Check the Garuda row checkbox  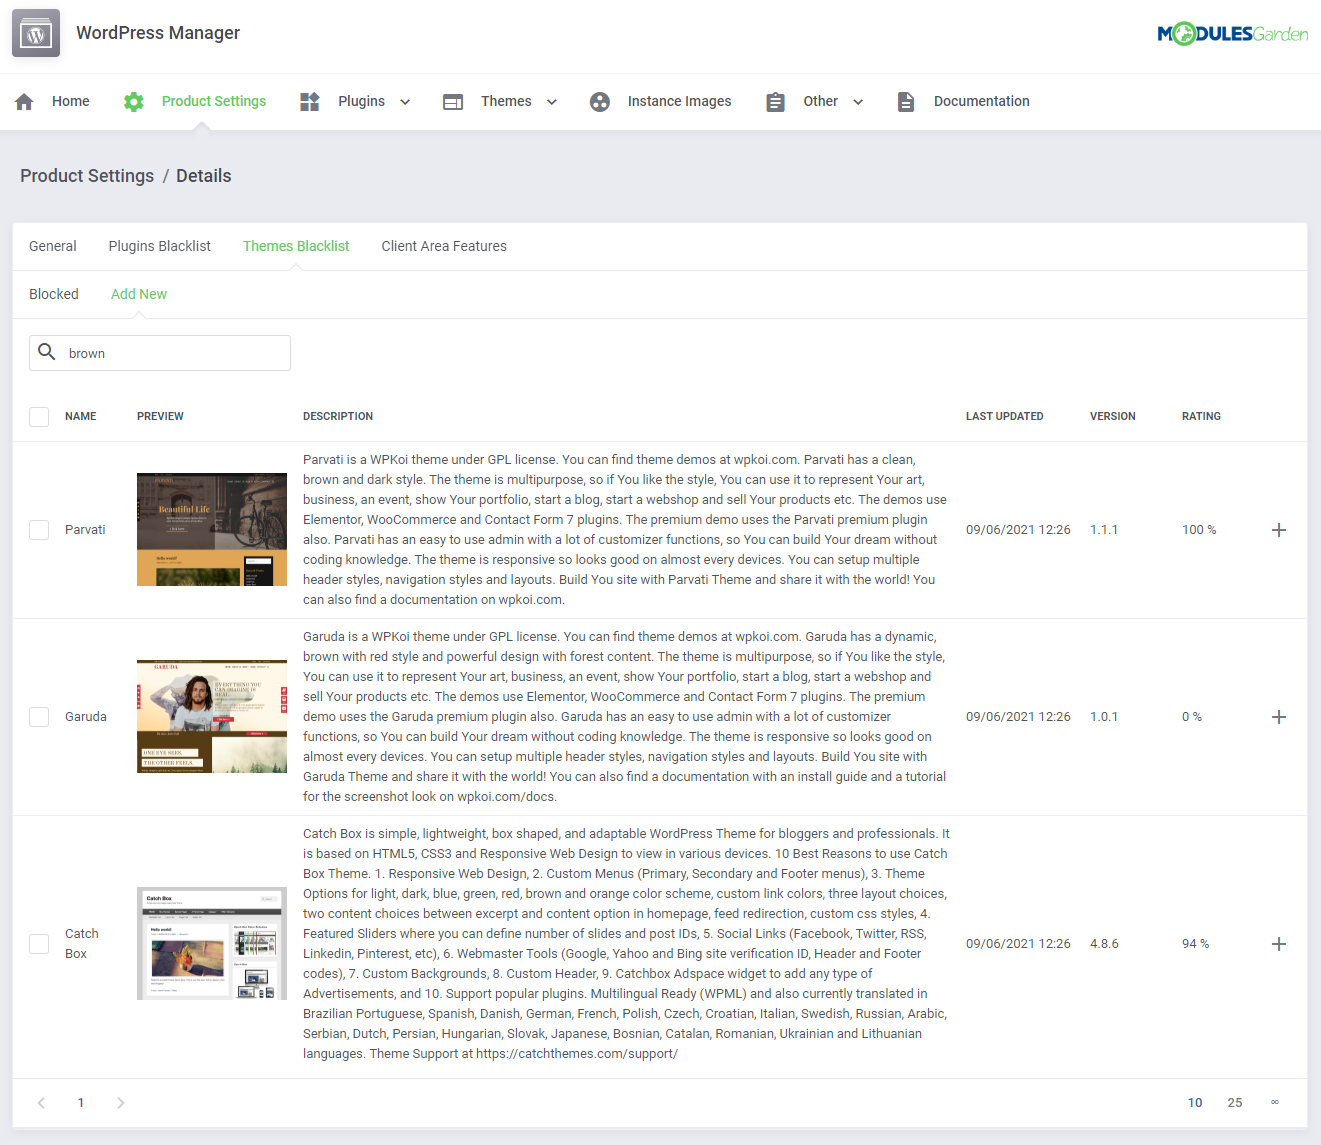(x=39, y=717)
